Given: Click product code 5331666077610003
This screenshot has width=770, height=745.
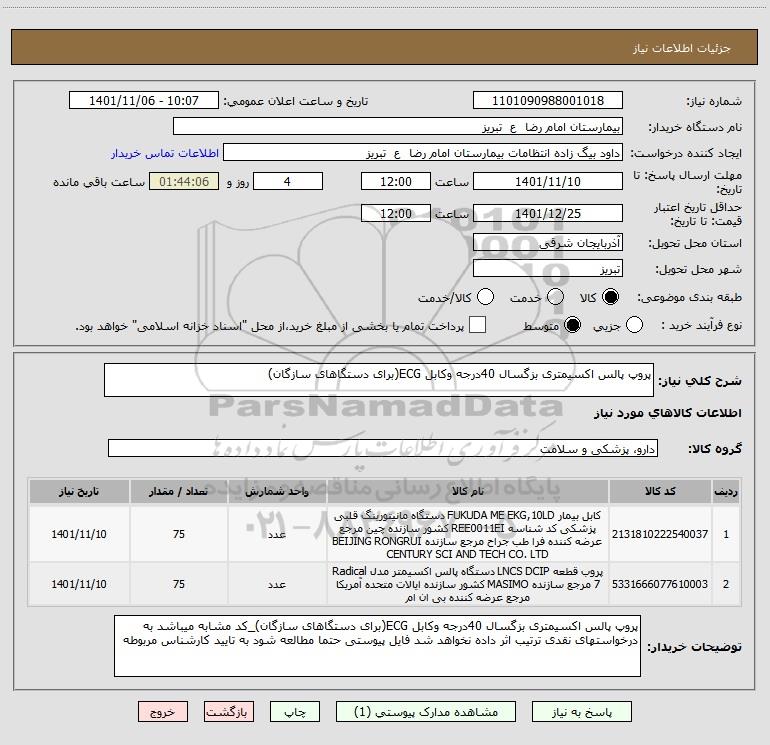Looking at the screenshot, I should click(660, 584).
